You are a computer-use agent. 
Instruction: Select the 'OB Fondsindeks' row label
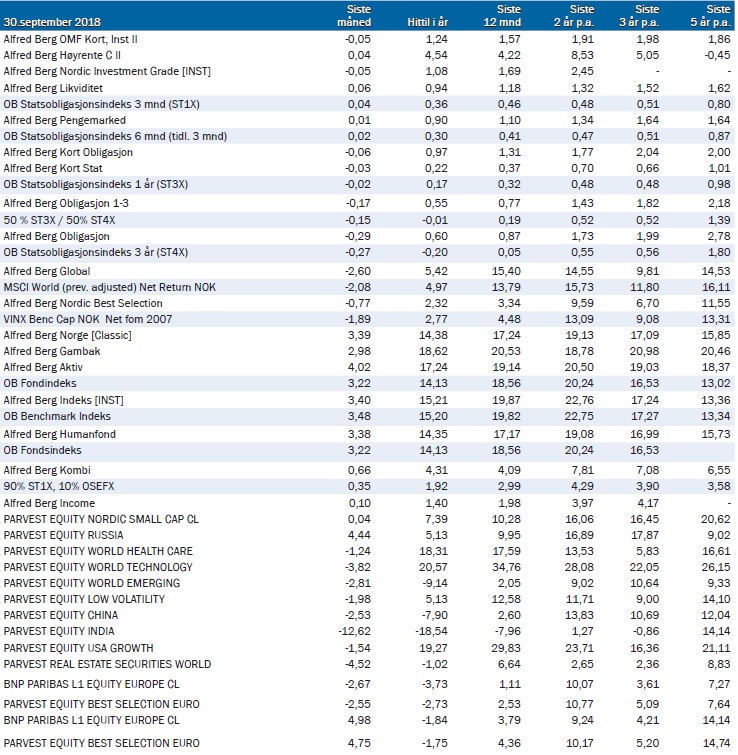click(42, 450)
